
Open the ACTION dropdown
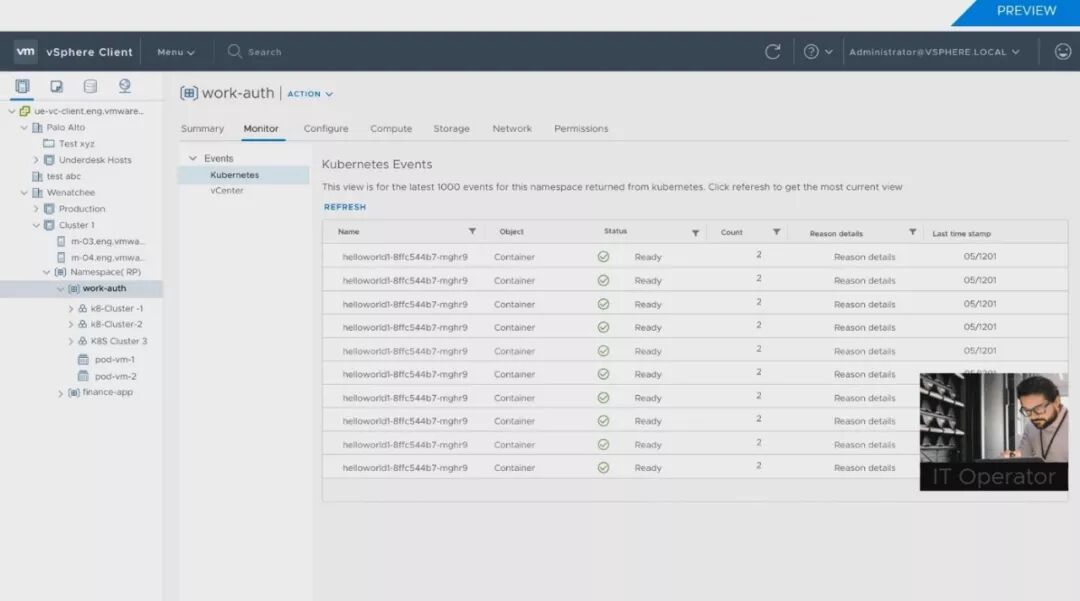click(310, 94)
